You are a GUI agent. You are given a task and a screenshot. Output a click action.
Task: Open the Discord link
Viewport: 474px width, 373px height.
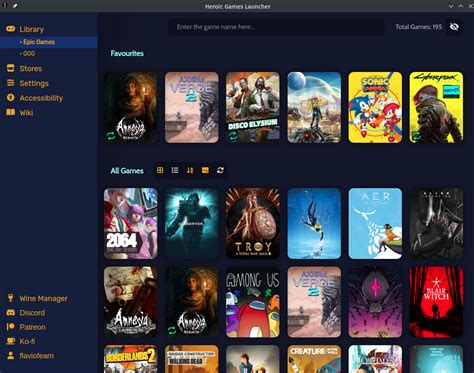[32, 313]
